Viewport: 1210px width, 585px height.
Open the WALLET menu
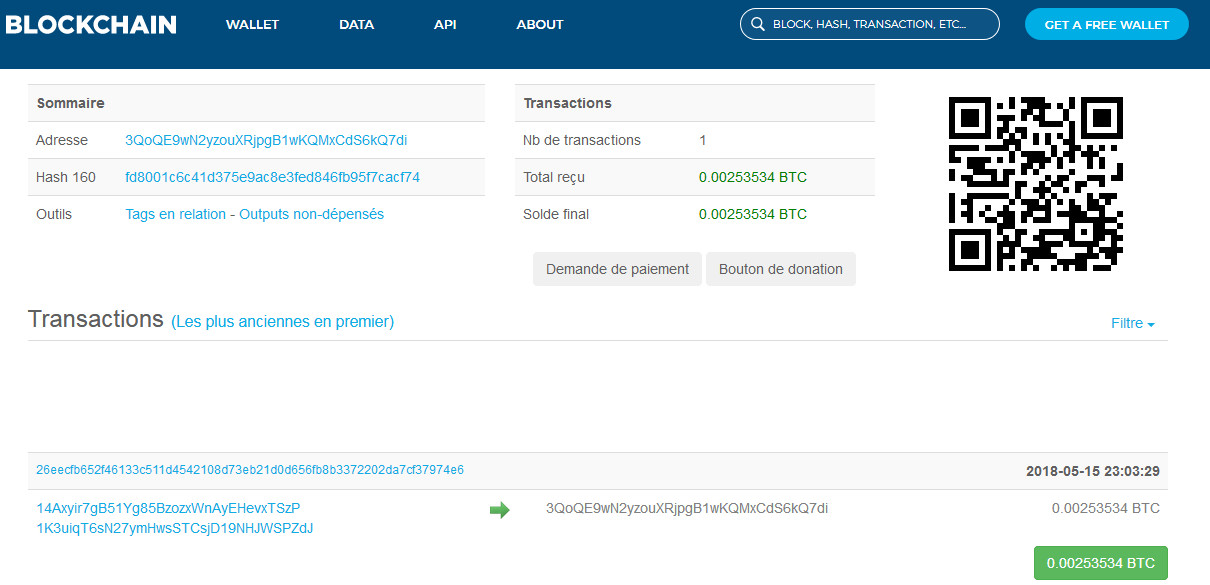[252, 24]
